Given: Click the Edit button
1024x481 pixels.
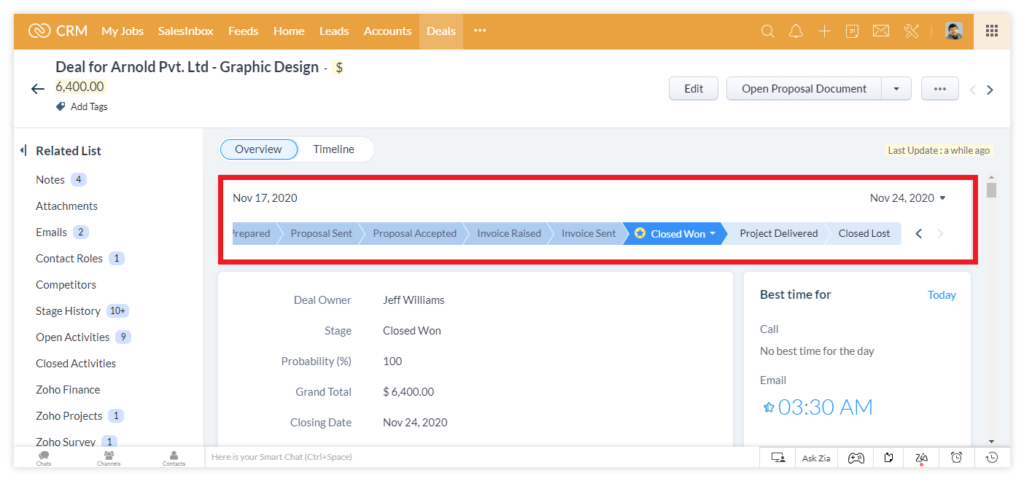Looking at the screenshot, I should 693,89.
